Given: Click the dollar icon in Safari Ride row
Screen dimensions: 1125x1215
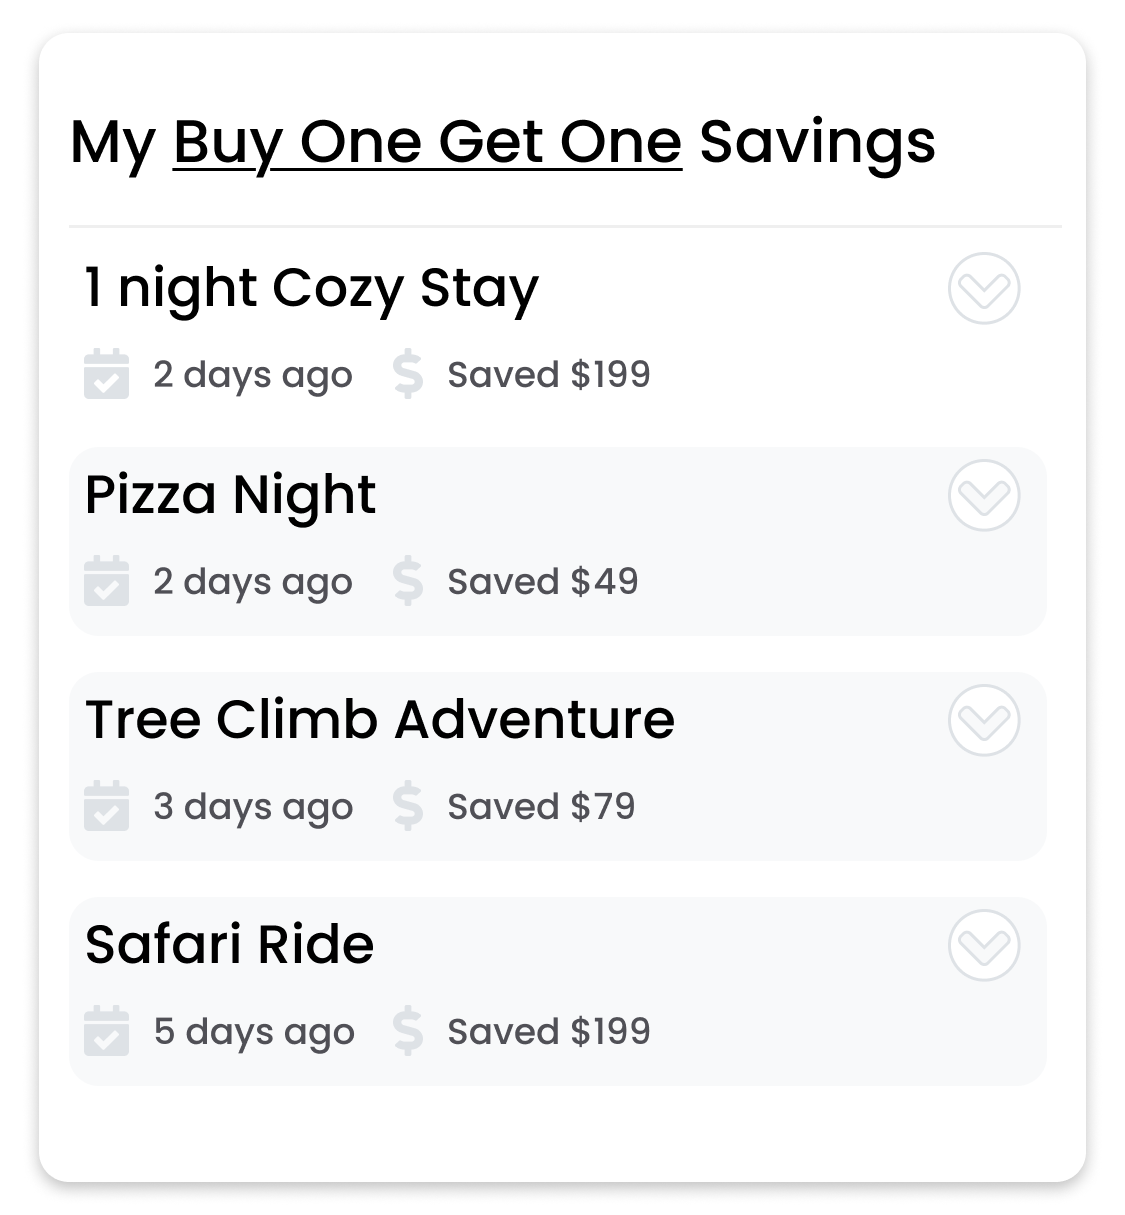Looking at the screenshot, I should click(408, 1031).
